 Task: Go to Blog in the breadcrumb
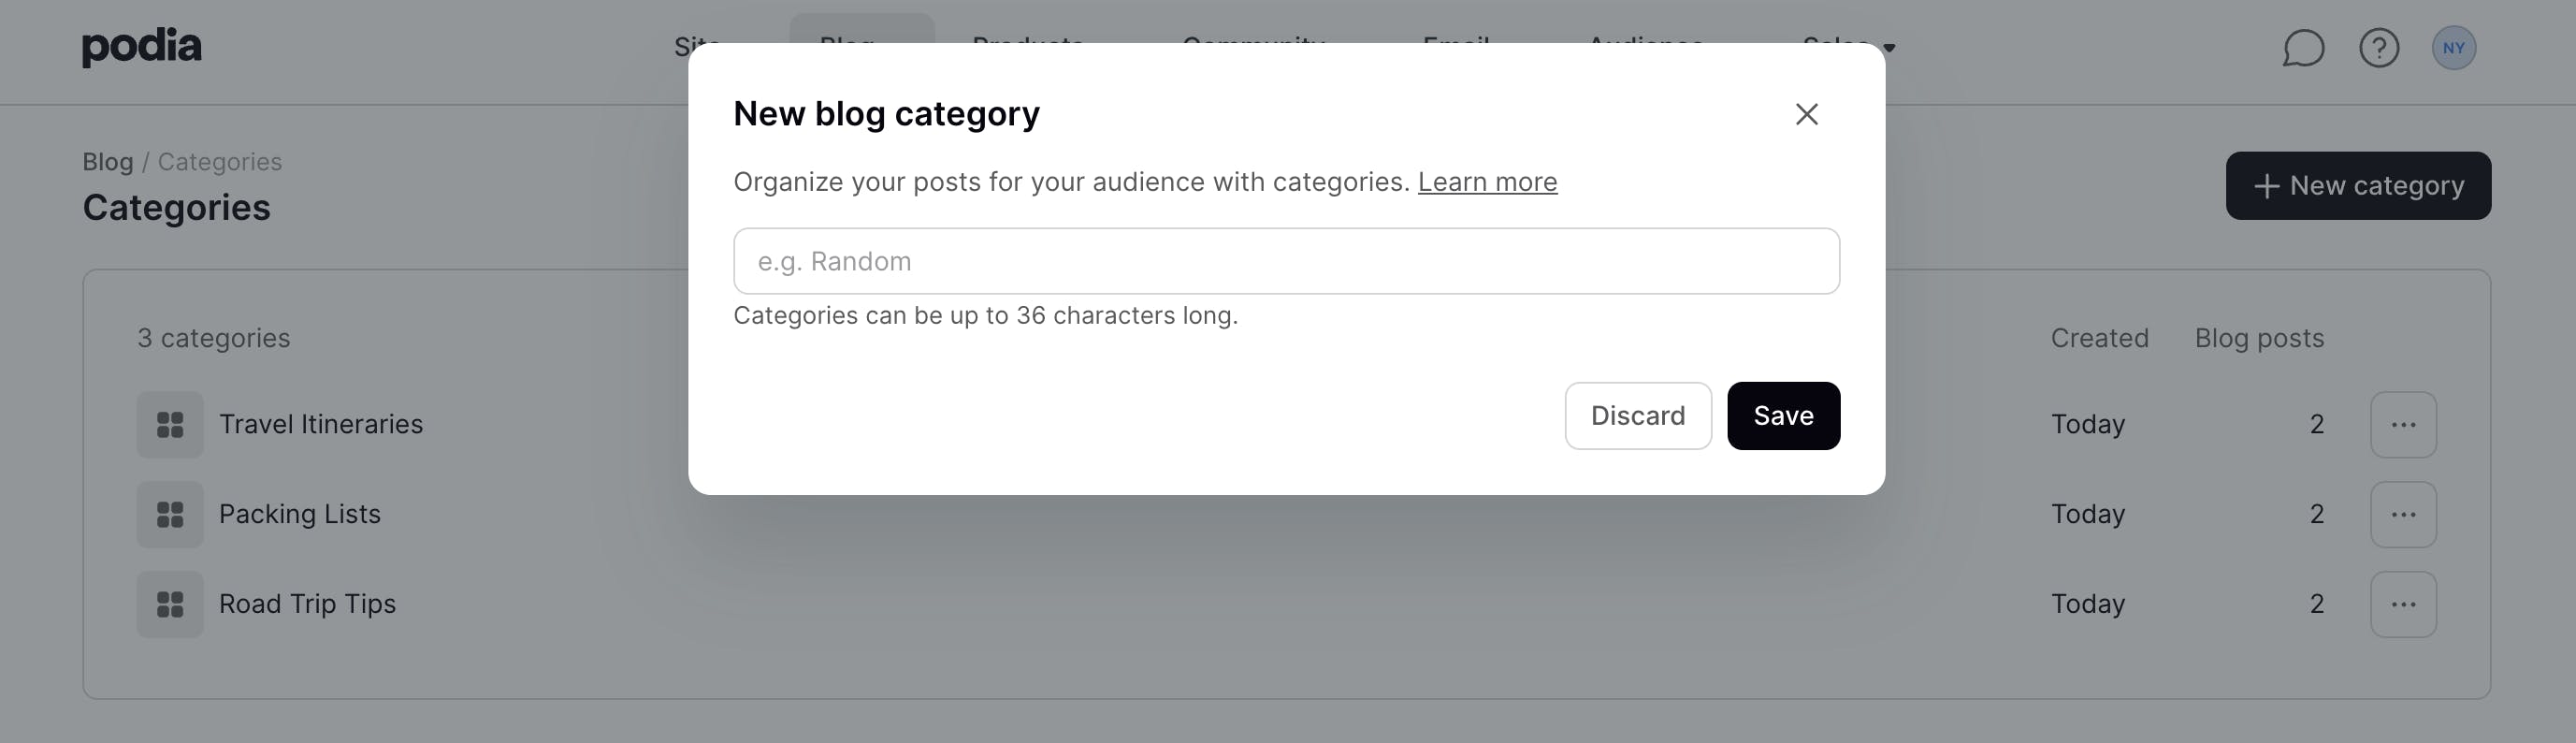107,162
